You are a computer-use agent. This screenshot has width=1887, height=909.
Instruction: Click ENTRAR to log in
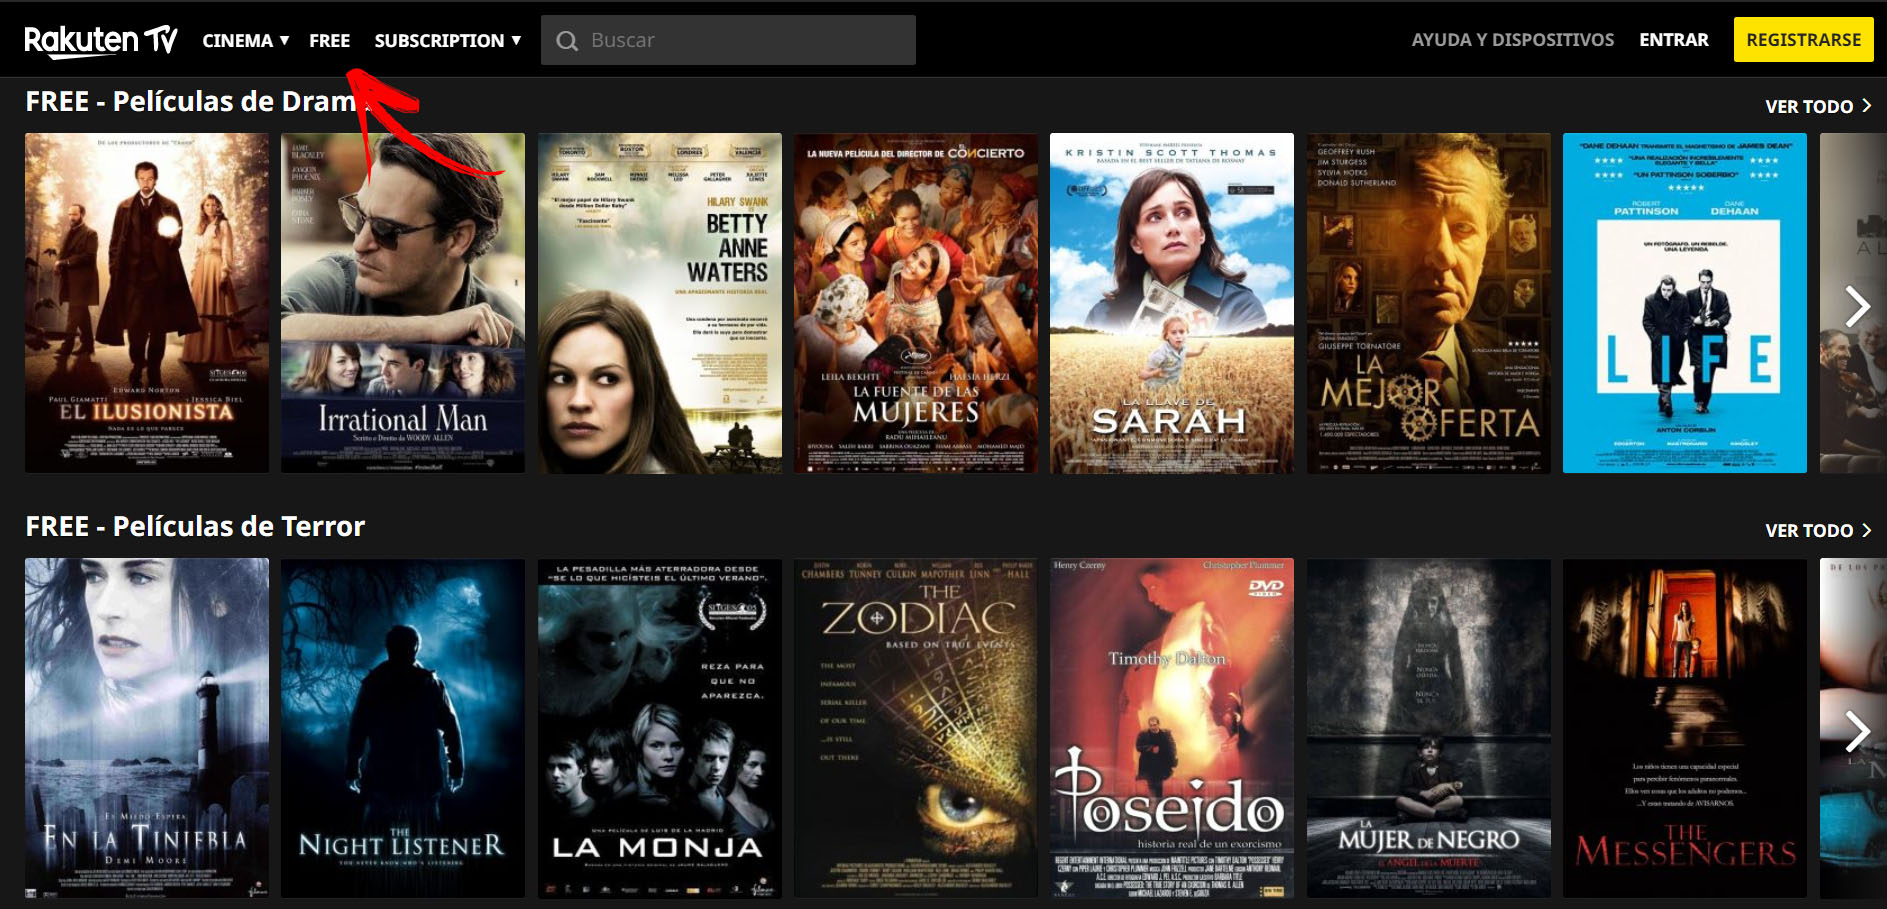coord(1673,40)
